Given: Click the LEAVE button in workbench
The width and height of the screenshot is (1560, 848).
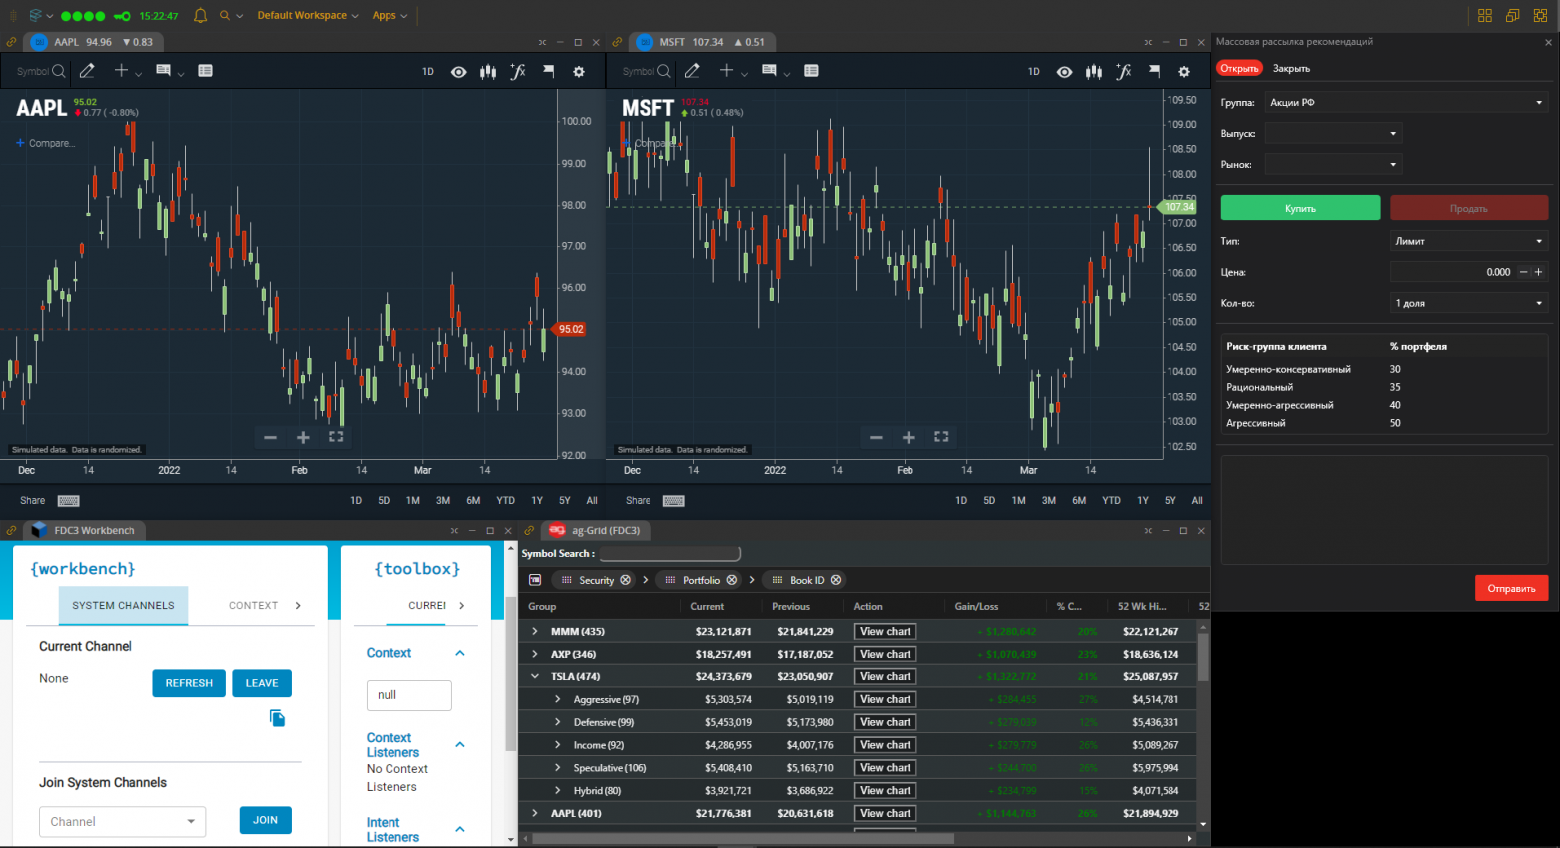Looking at the screenshot, I should (262, 683).
